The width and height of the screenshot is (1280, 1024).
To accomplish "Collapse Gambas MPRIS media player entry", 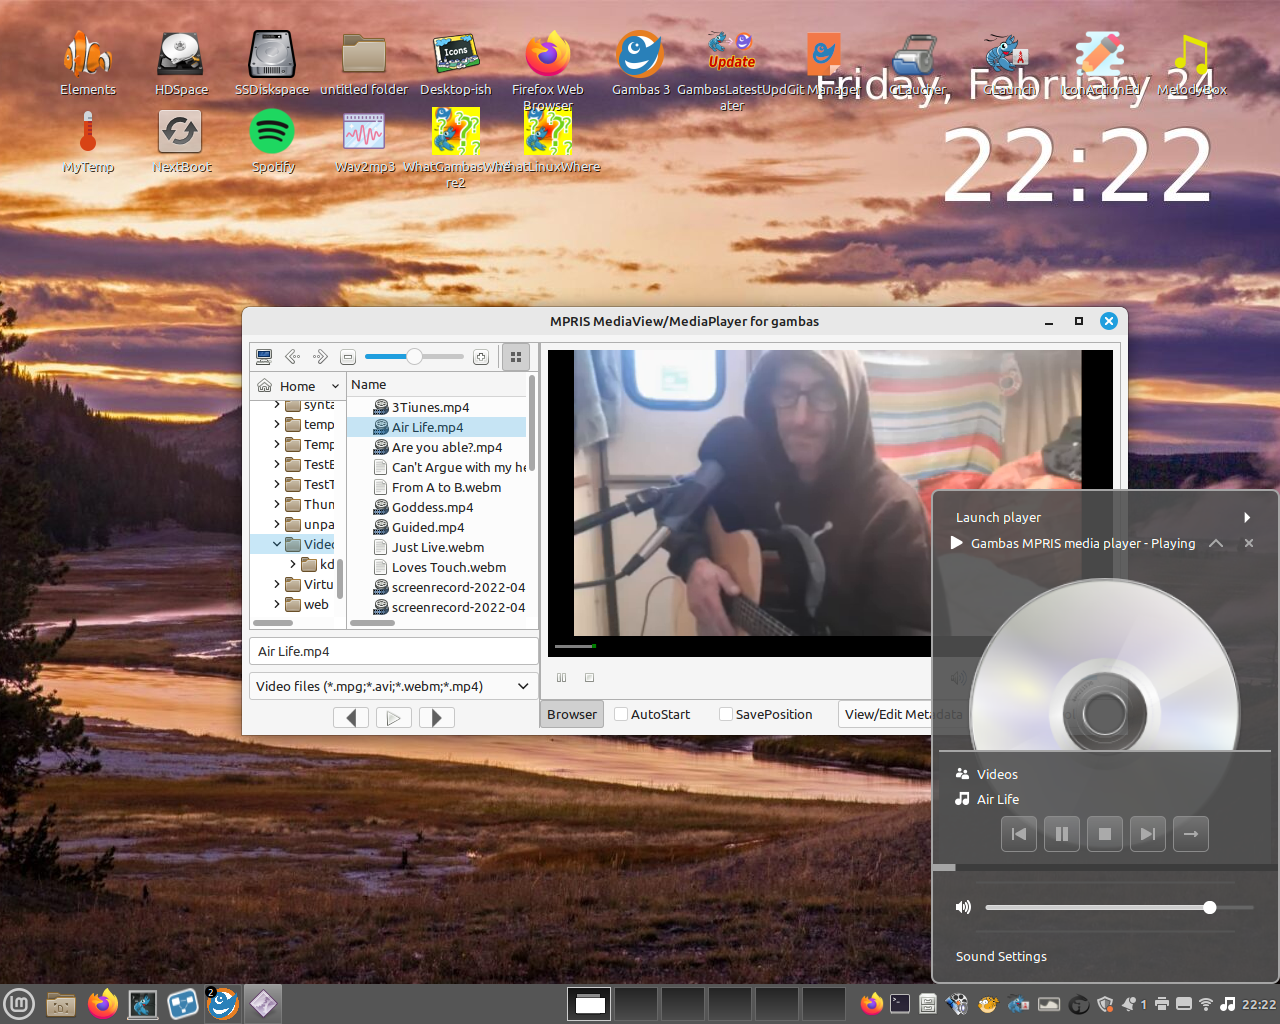I will [x=1216, y=543].
